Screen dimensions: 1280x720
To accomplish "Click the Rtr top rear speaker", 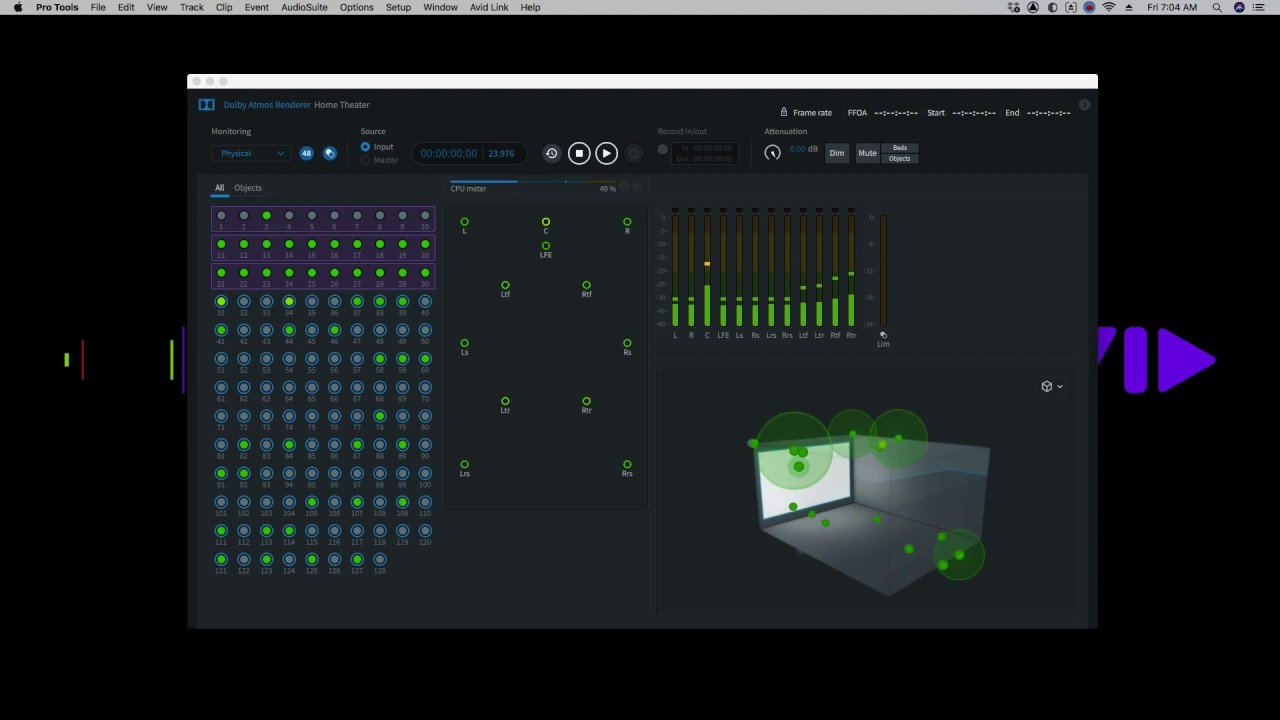I will [x=586, y=401].
